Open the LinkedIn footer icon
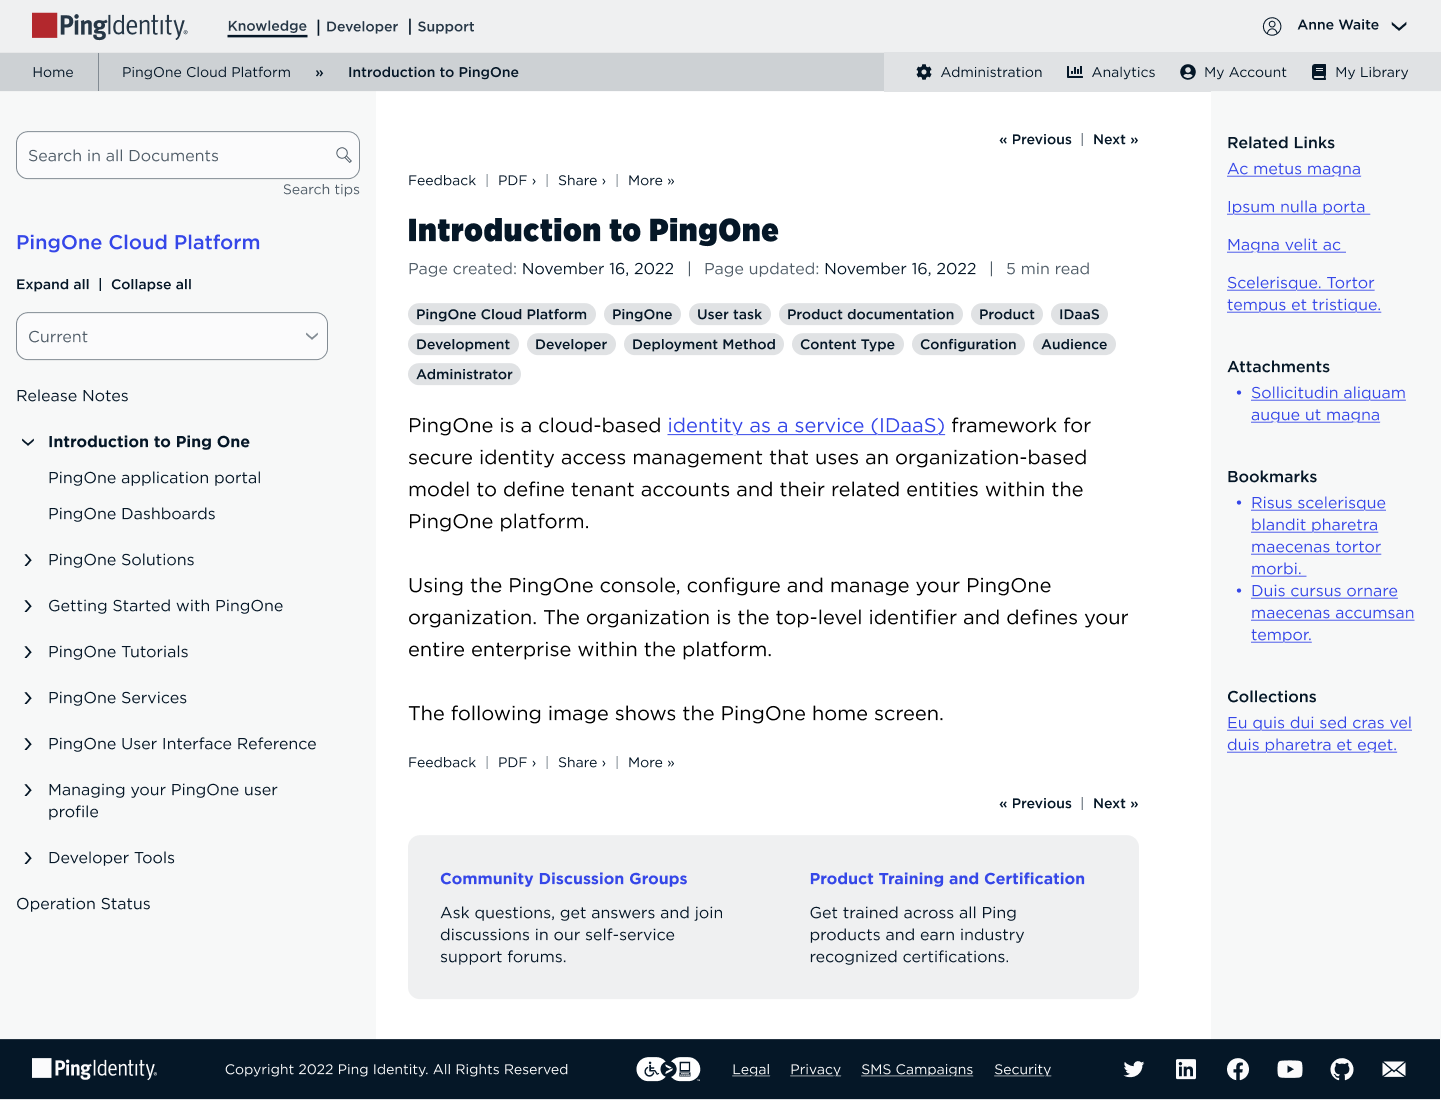The height and width of the screenshot is (1100, 1441). (x=1185, y=1069)
